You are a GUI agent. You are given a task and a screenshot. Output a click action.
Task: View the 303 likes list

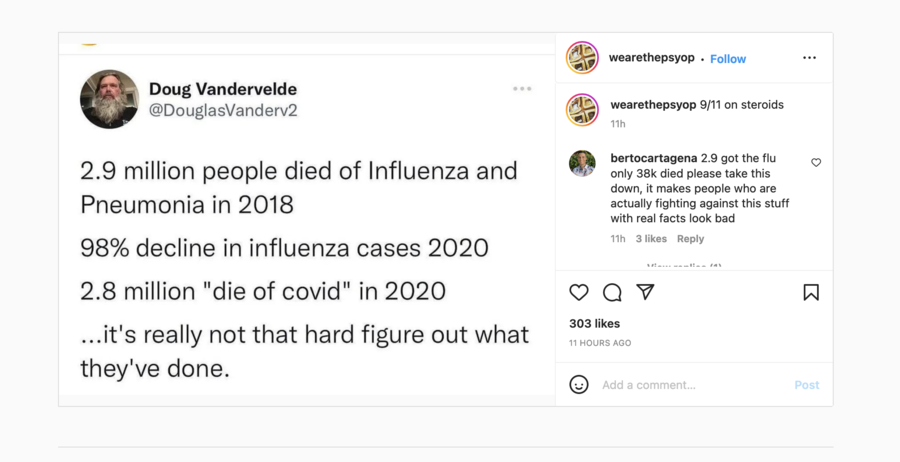[594, 324]
